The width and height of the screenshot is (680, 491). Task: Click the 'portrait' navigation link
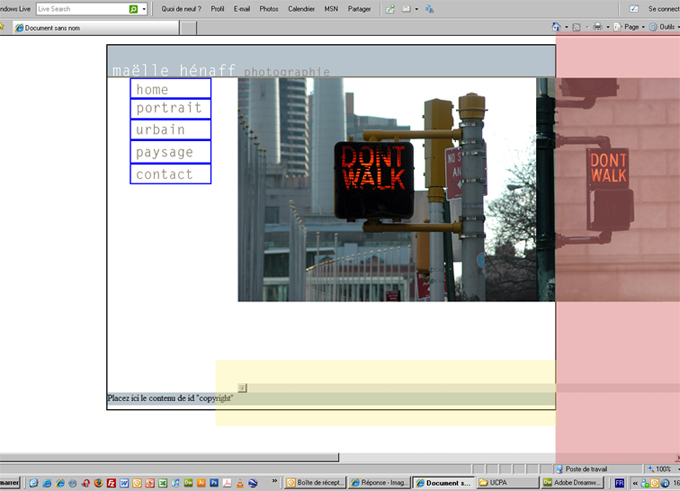(170, 108)
